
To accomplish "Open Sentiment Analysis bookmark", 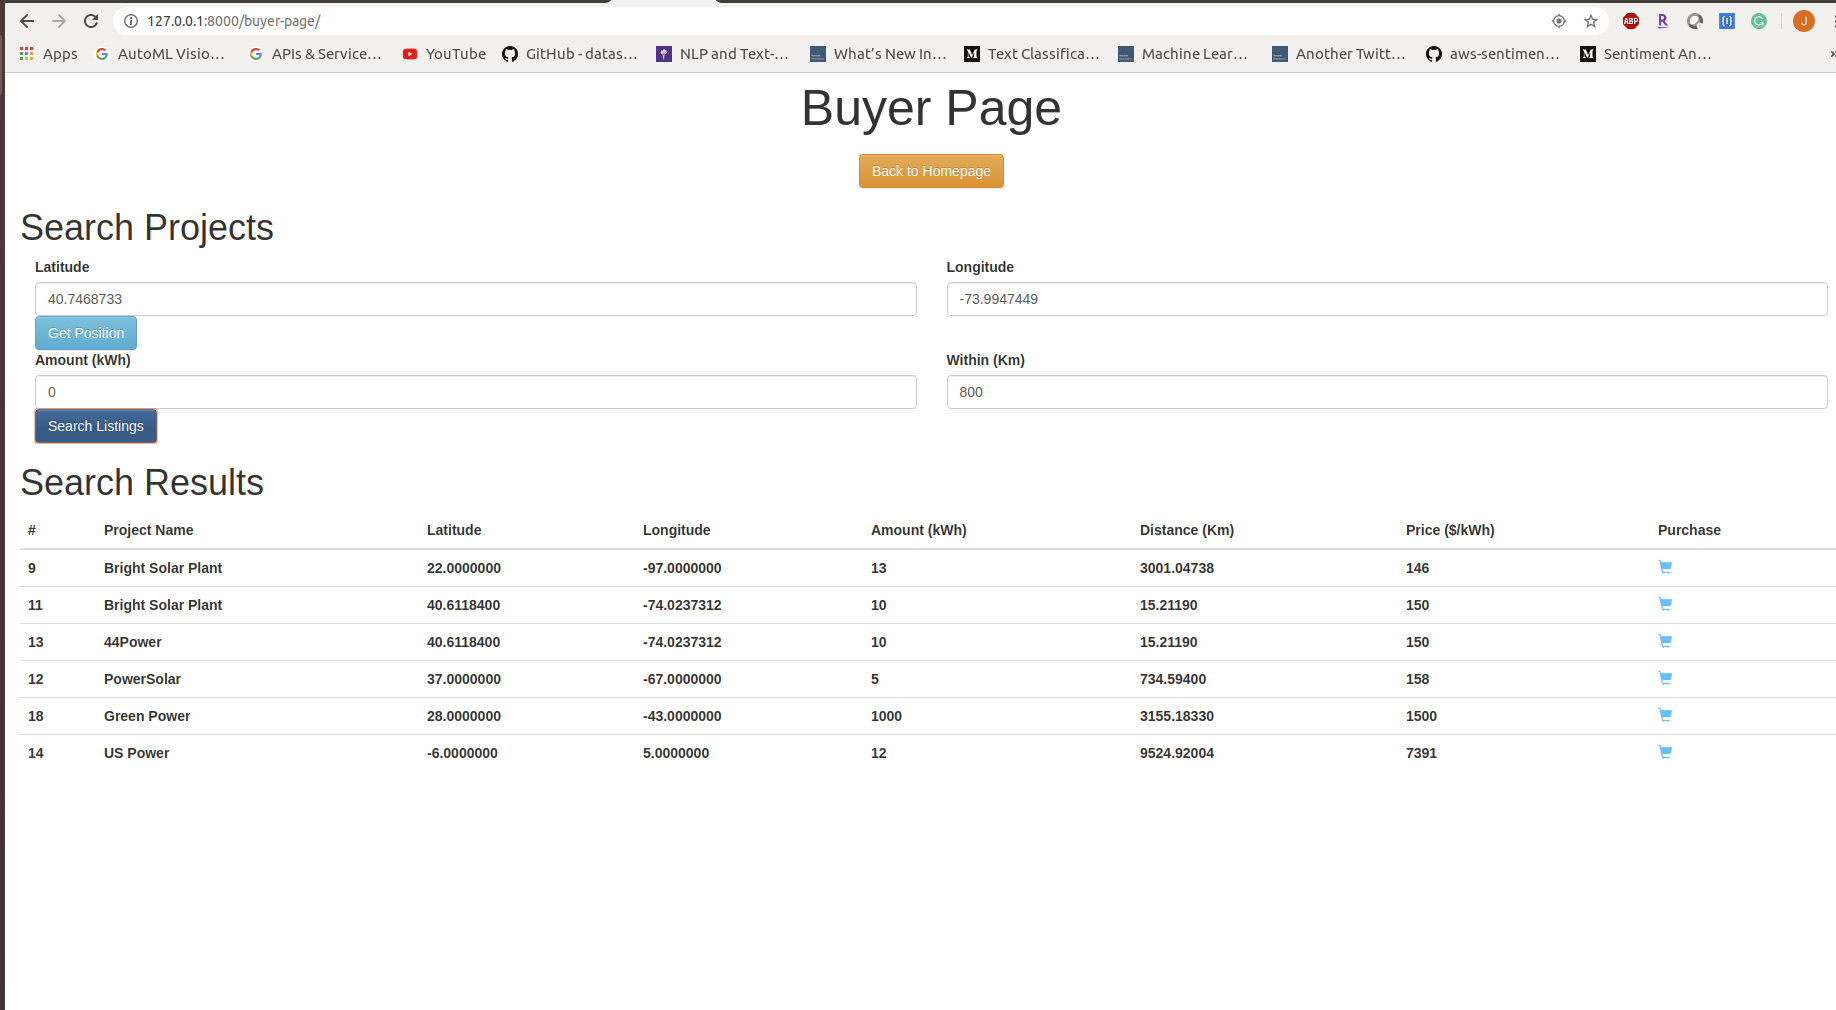I will point(1646,54).
